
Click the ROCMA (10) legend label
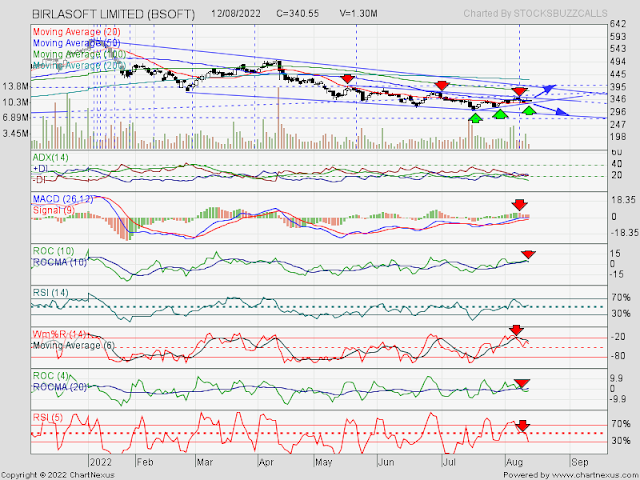point(60,262)
